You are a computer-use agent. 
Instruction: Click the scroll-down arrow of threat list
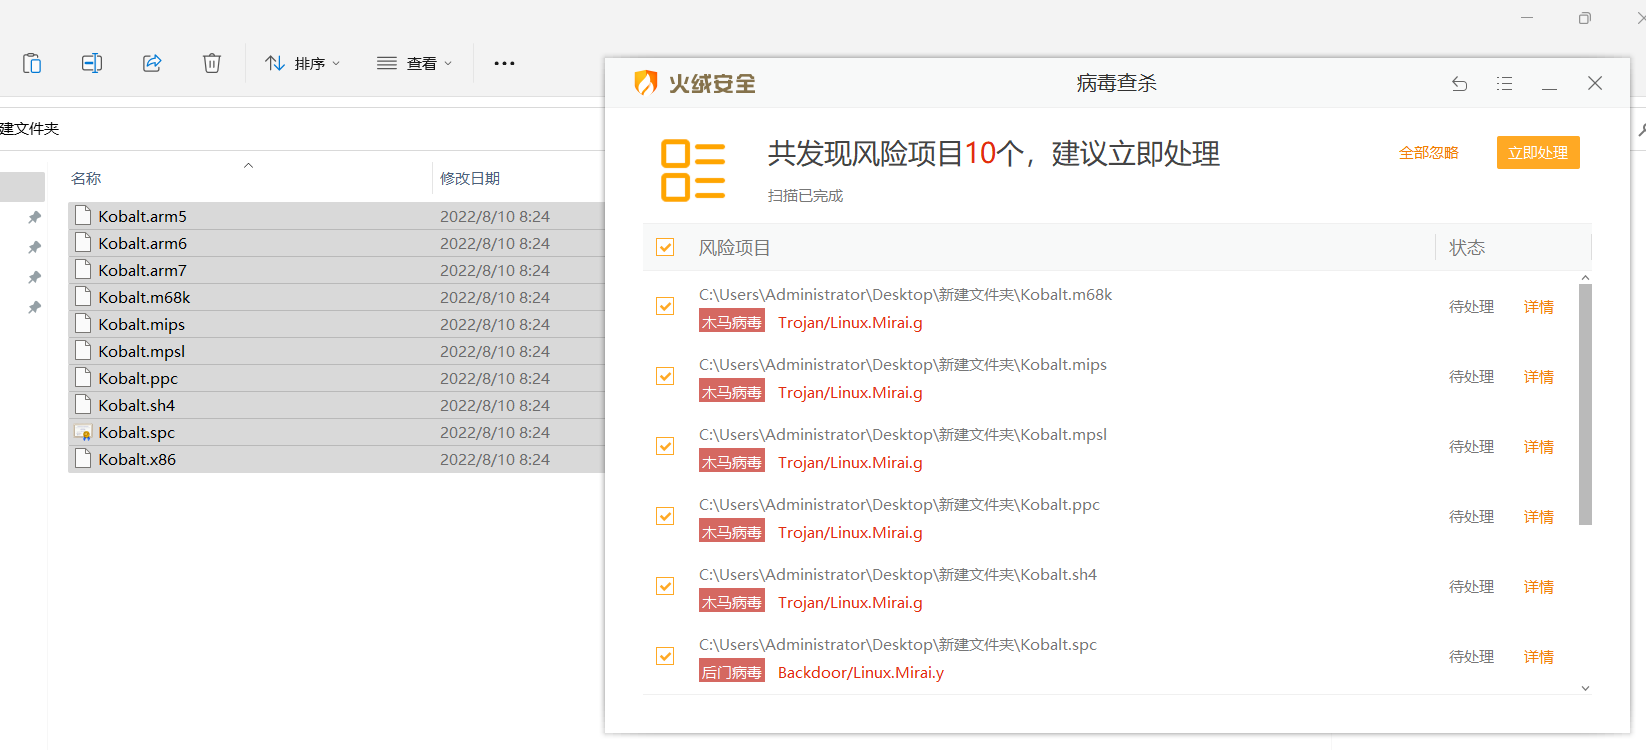coord(1585,688)
